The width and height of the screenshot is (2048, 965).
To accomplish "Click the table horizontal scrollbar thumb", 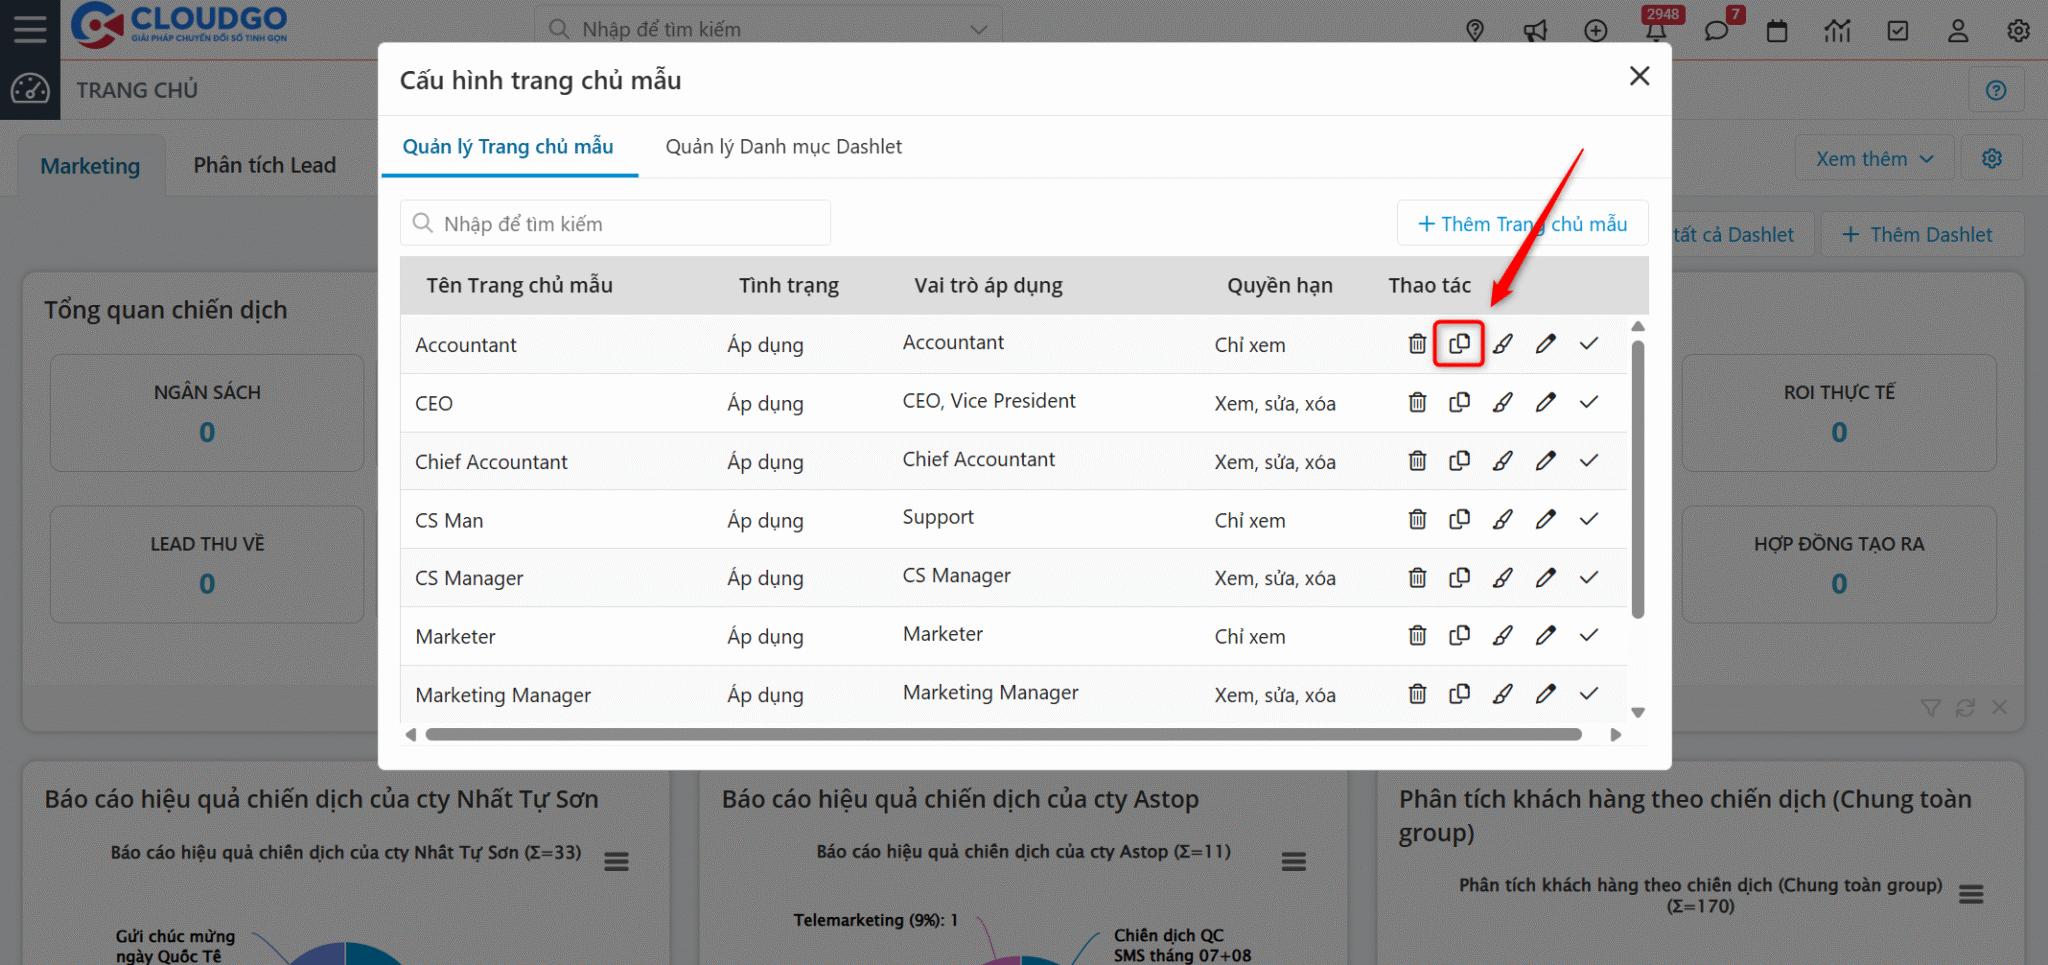I will point(1003,735).
